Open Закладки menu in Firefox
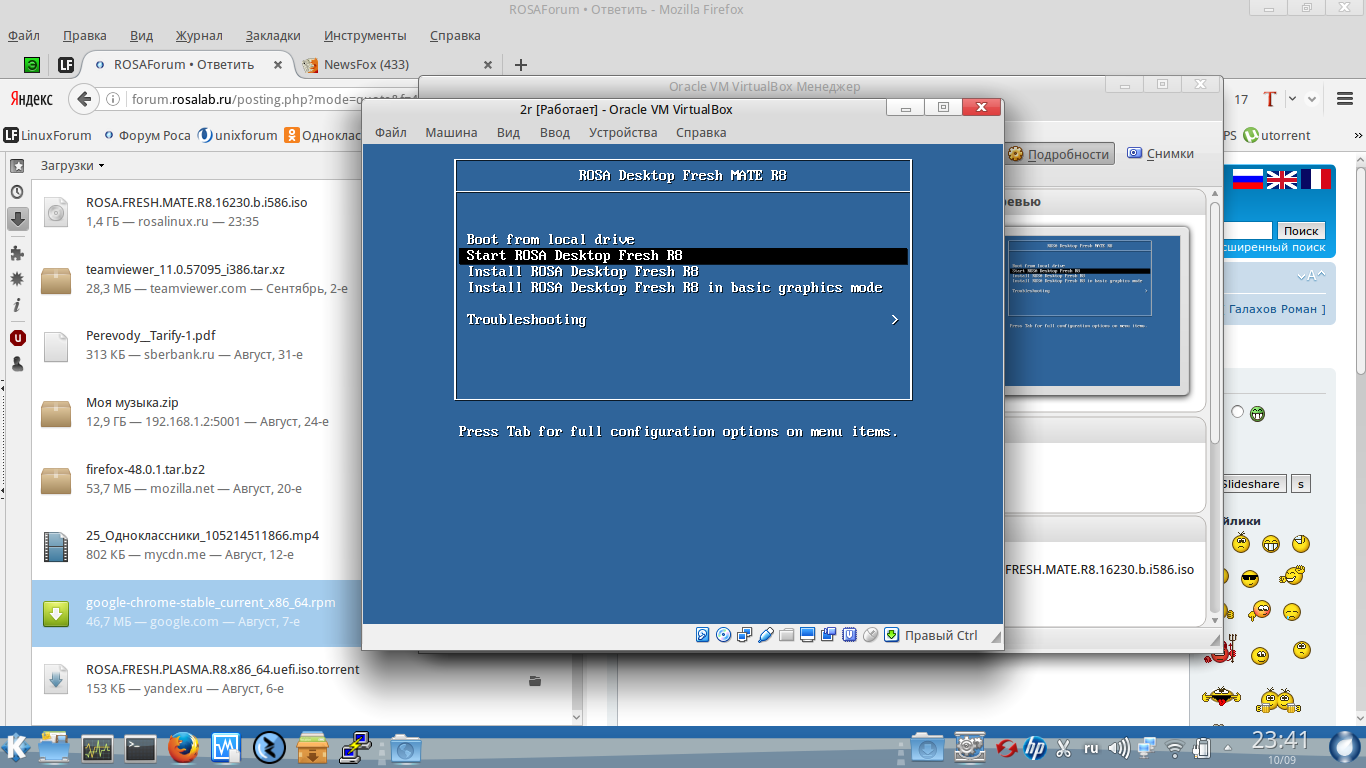Image resolution: width=1366 pixels, height=768 pixels. click(x=273, y=36)
